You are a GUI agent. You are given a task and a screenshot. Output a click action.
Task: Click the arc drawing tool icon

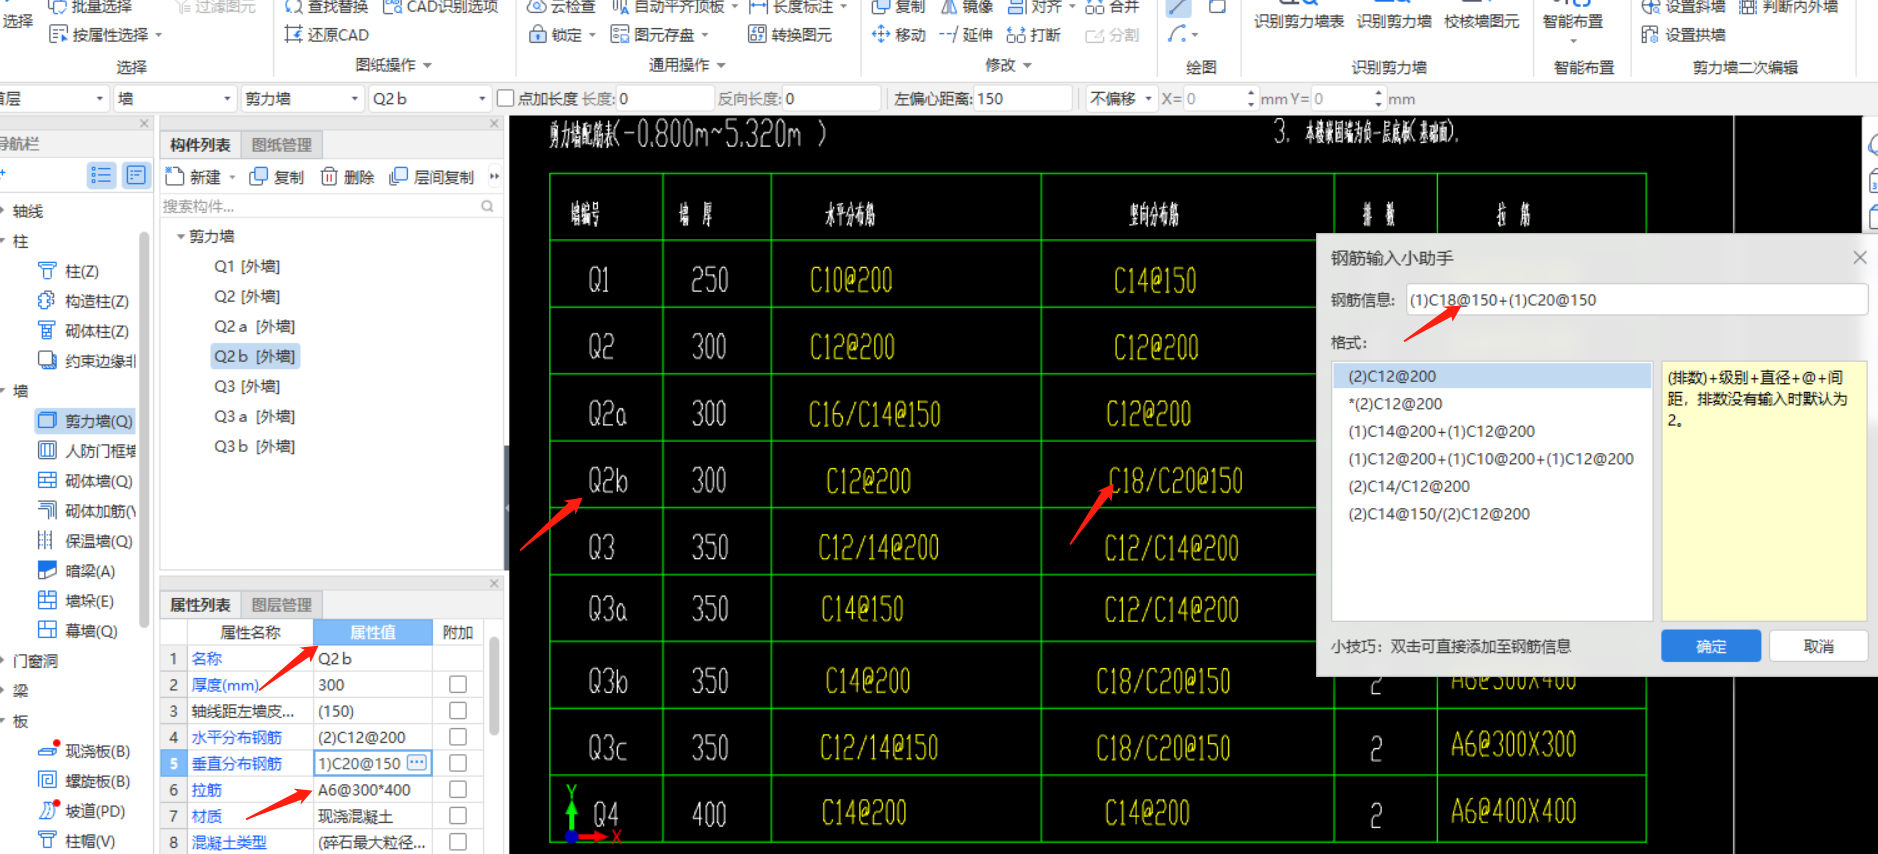tap(1178, 34)
